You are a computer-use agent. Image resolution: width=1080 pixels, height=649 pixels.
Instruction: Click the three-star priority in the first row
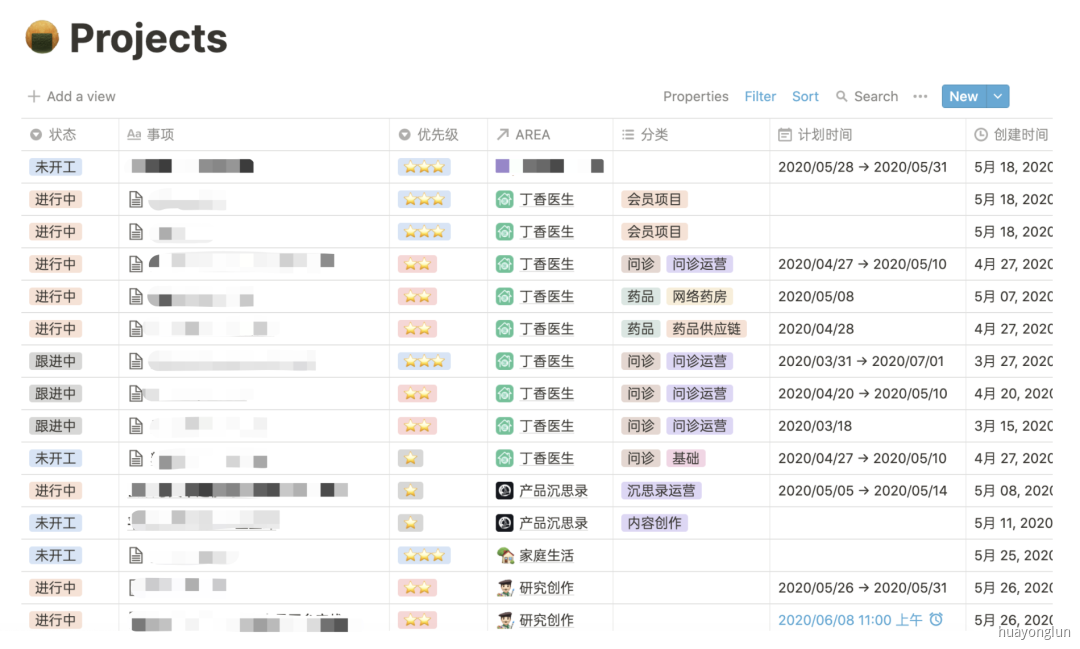coord(424,167)
